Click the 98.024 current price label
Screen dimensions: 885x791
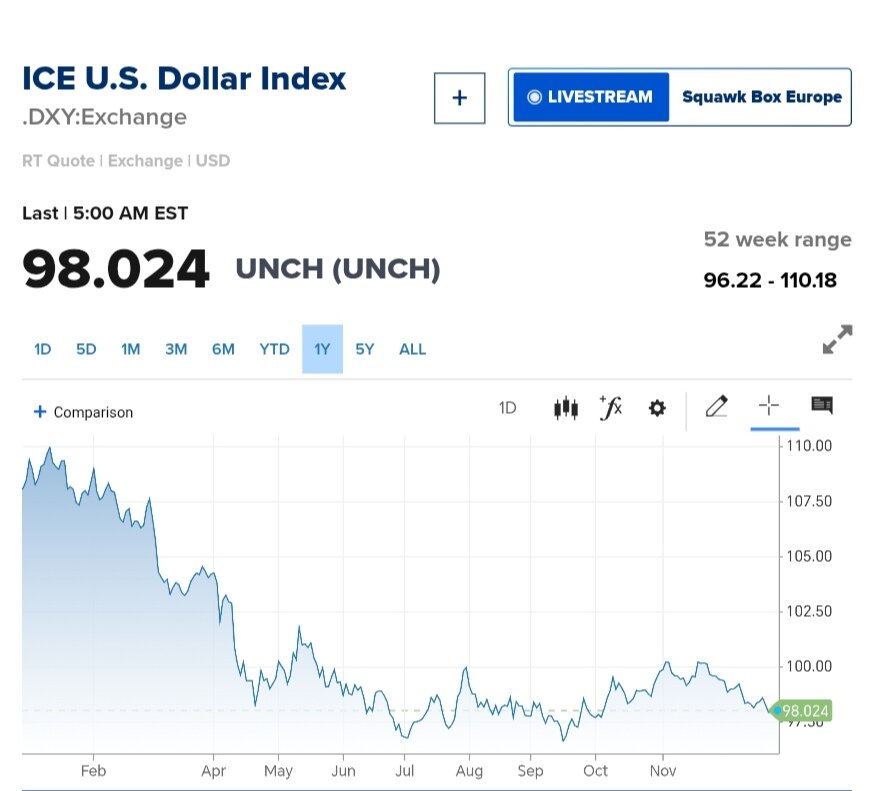click(804, 711)
